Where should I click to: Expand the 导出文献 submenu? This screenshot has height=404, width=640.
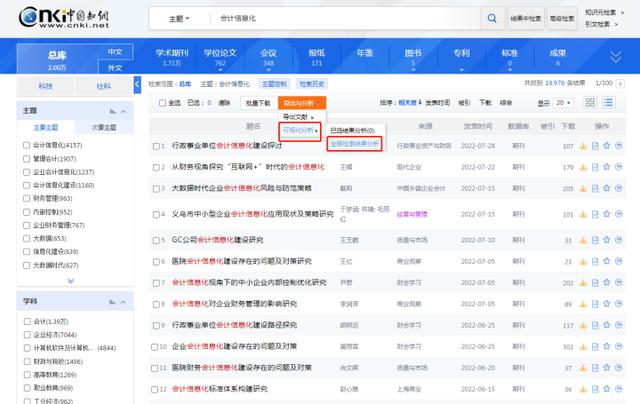[x=298, y=117]
